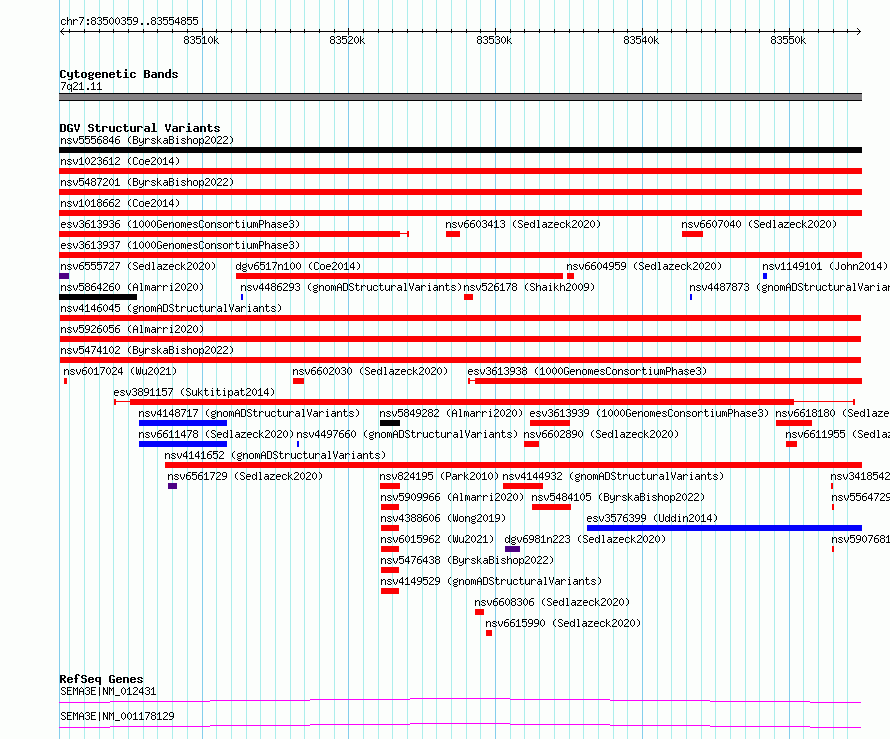Open nsv5926056 (Almarri2020) label
Viewport: 890px width, 739px height.
[x=132, y=329]
